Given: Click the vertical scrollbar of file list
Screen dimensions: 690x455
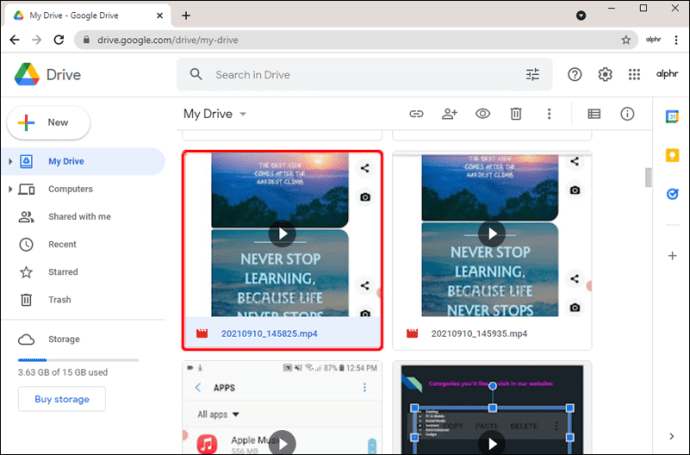Looking at the screenshot, I should point(648,177).
